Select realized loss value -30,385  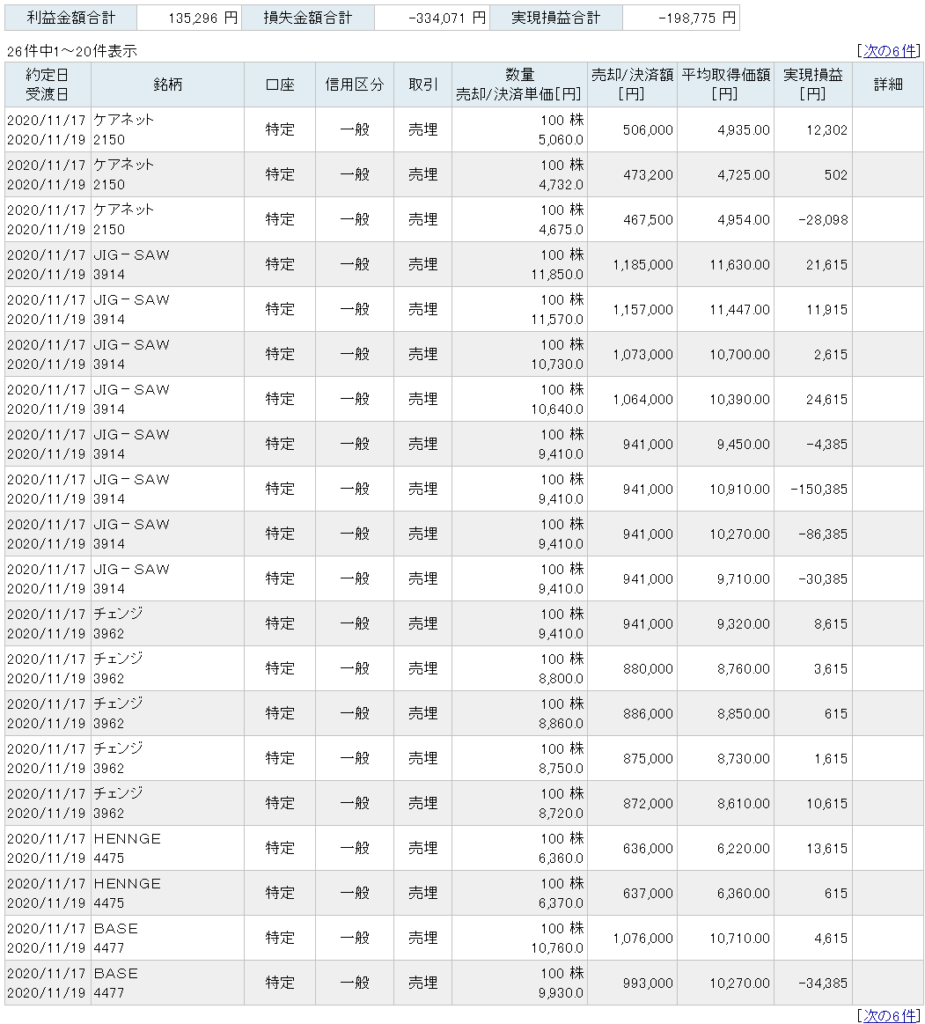tap(822, 579)
